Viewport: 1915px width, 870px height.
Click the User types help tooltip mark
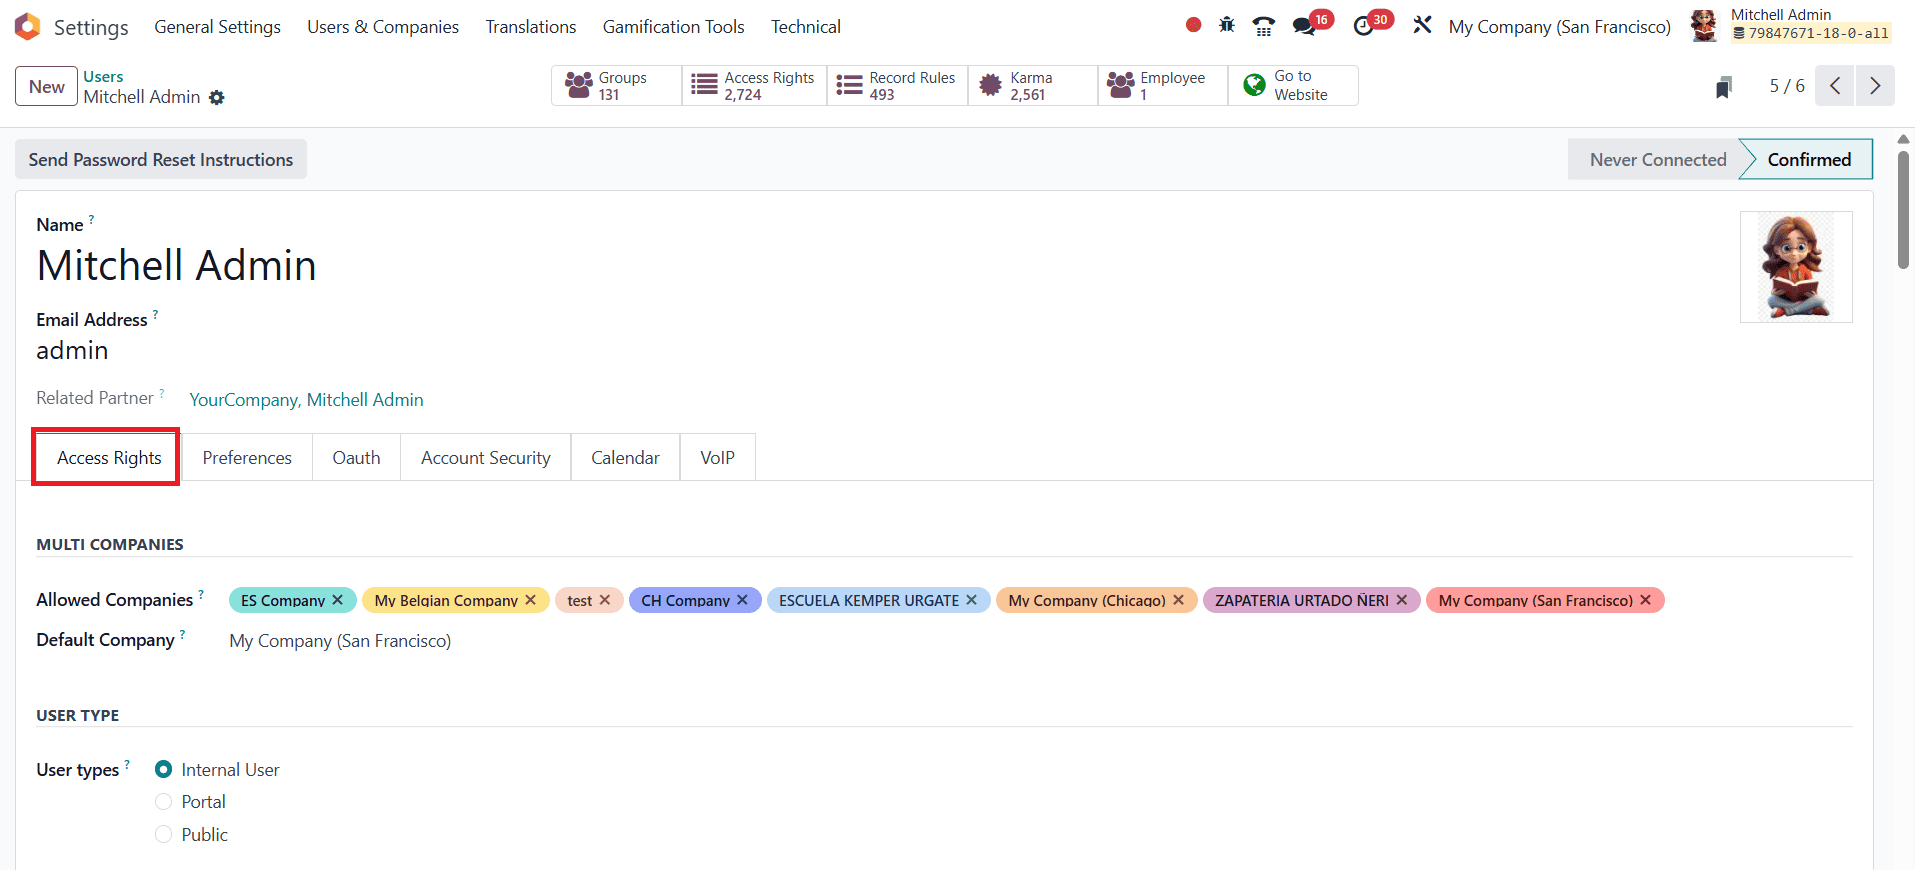tap(127, 764)
